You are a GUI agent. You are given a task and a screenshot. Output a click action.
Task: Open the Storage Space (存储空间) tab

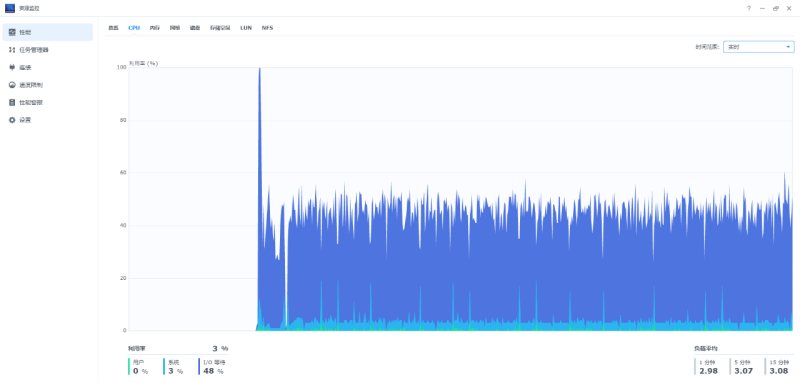pos(220,28)
